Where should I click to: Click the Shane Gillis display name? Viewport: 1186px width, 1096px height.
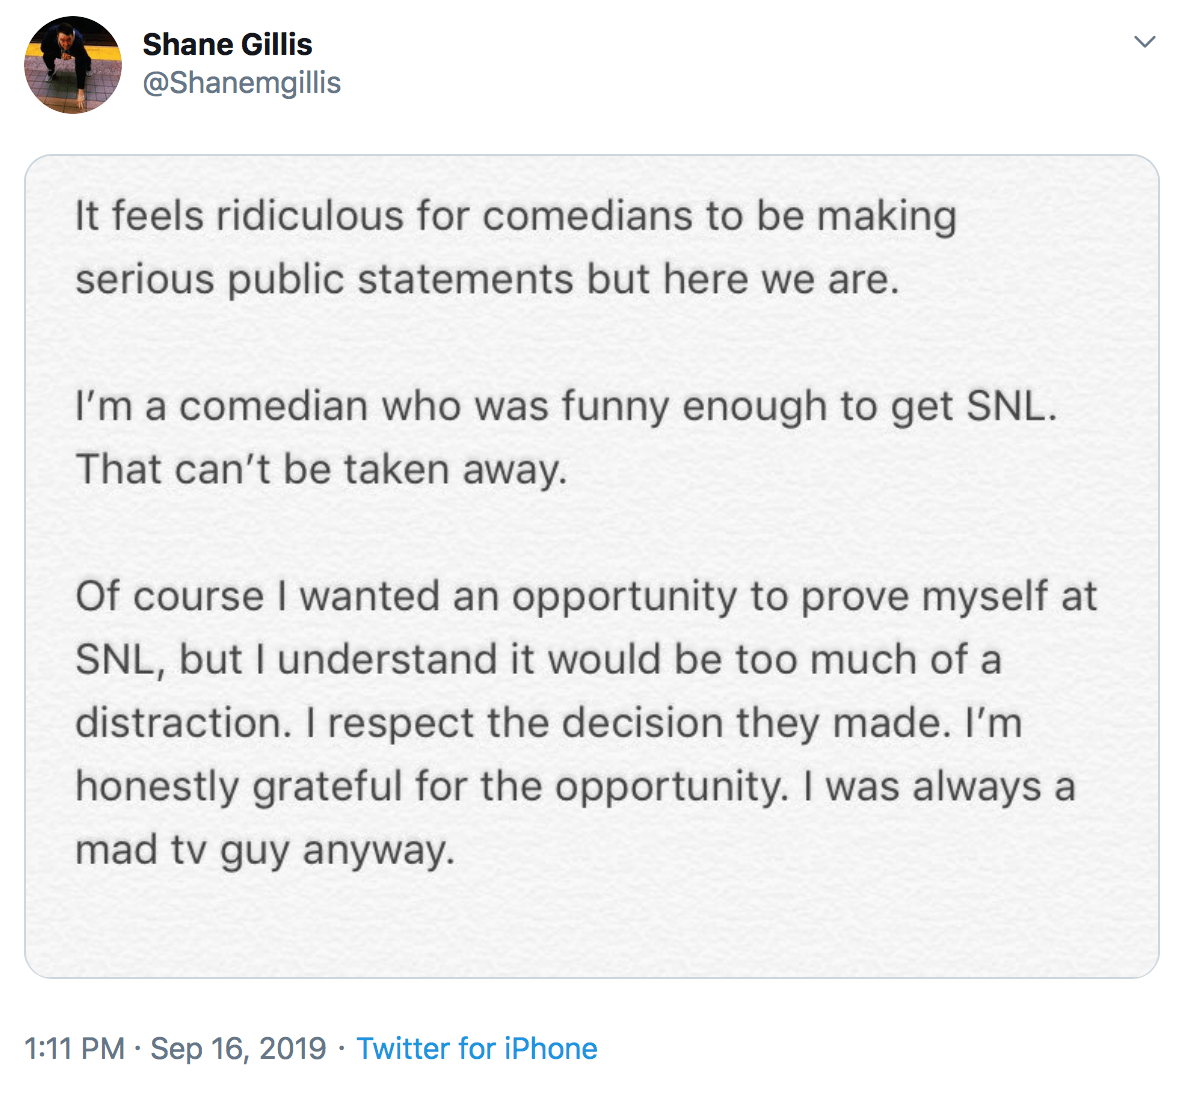click(227, 44)
